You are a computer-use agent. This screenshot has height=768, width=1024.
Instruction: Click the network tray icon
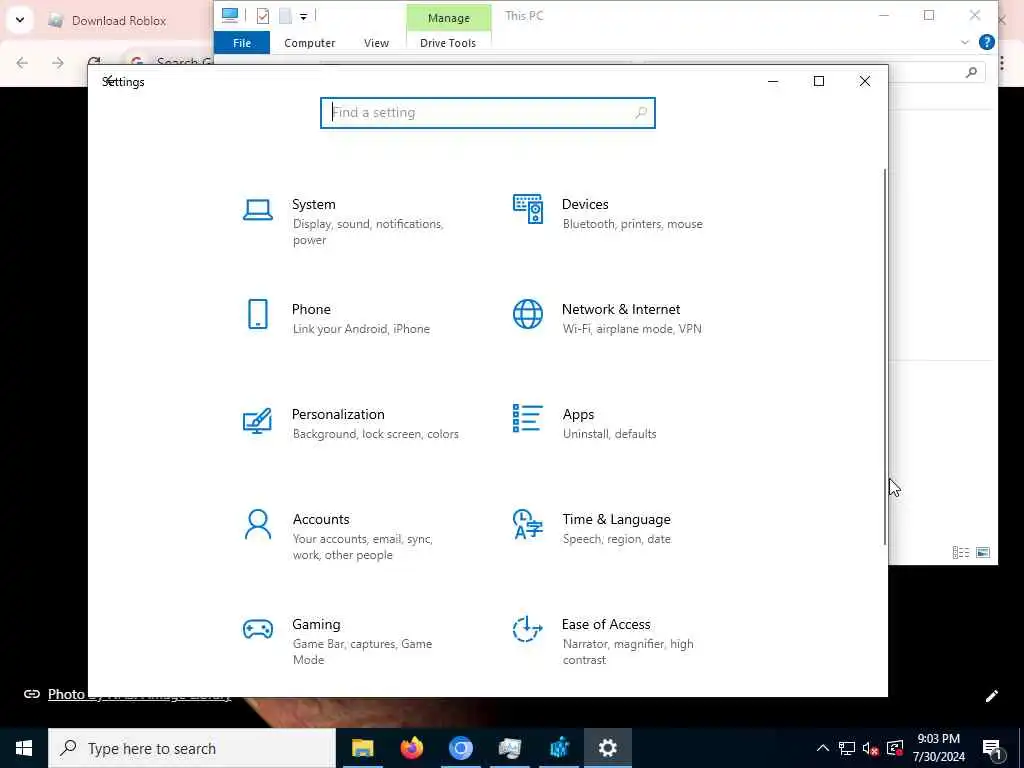(847, 748)
